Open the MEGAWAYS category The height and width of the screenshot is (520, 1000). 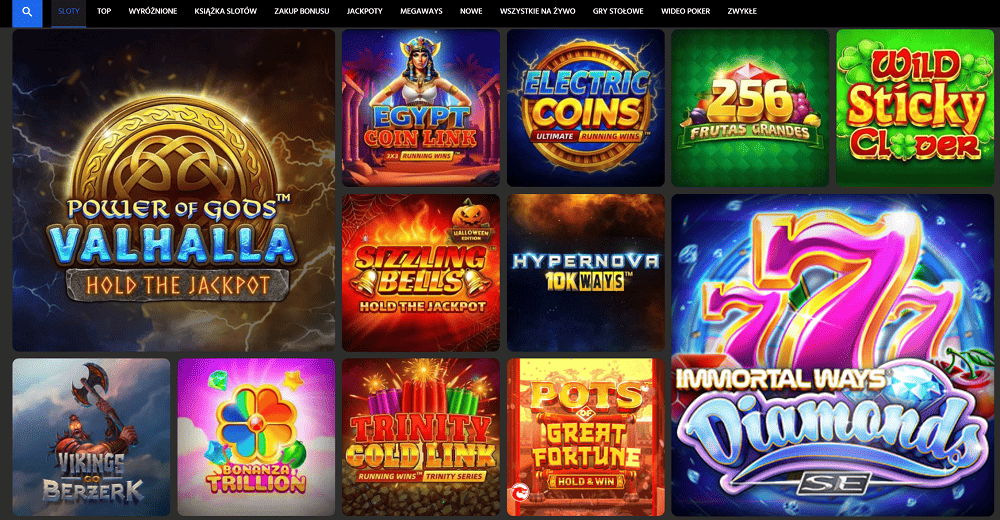(x=421, y=11)
